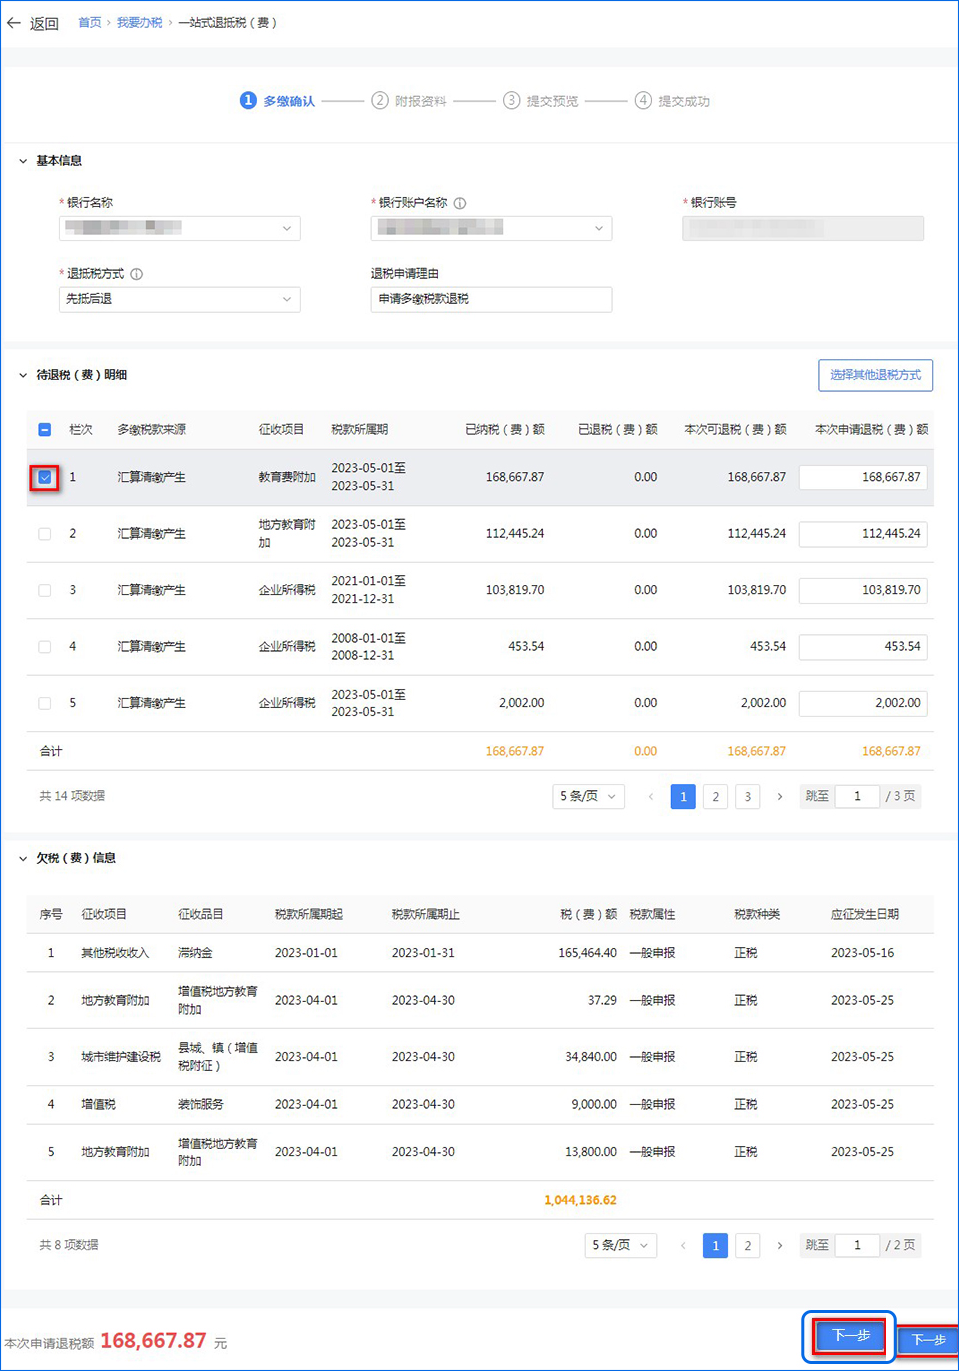Go to next page of 欠税 table
Image resolution: width=959 pixels, height=1371 pixels.
pyautogui.click(x=780, y=1246)
